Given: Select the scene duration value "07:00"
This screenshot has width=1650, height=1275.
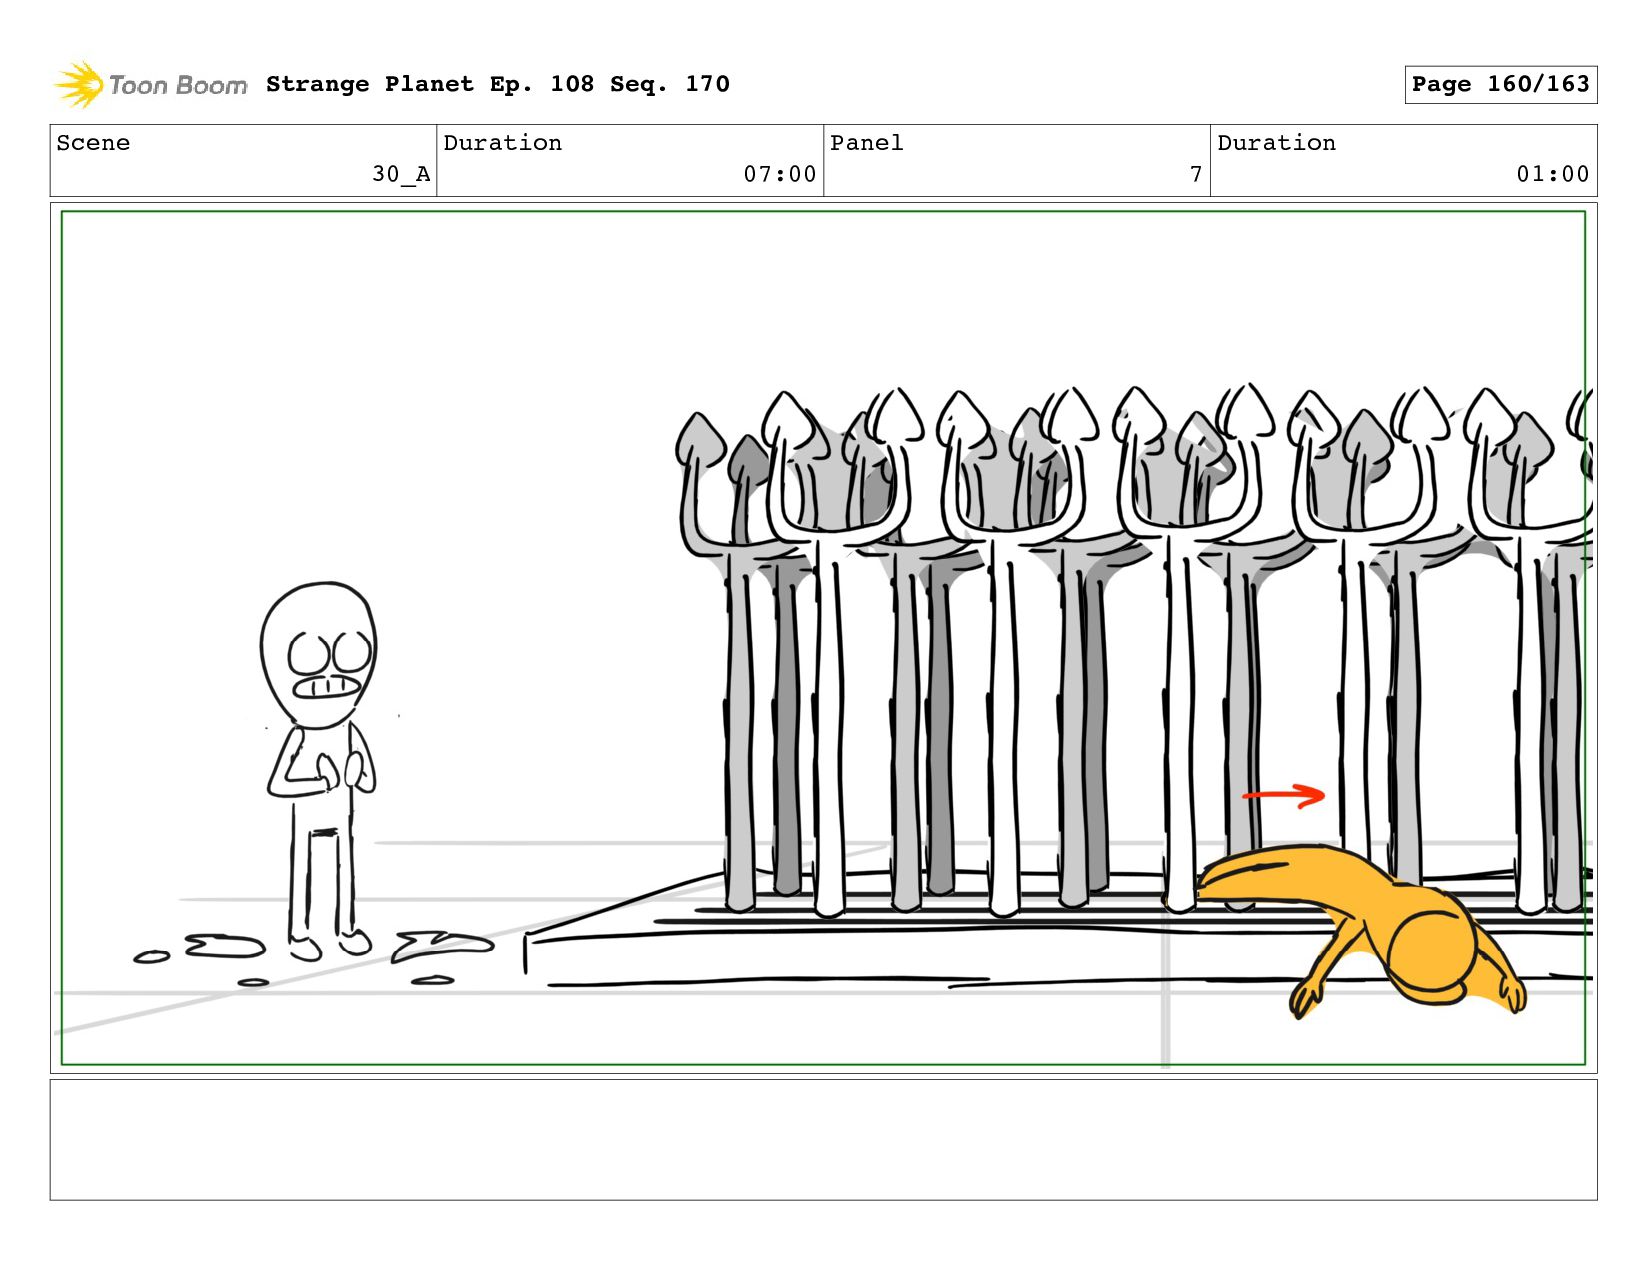Looking at the screenshot, I should pyautogui.click(x=780, y=174).
